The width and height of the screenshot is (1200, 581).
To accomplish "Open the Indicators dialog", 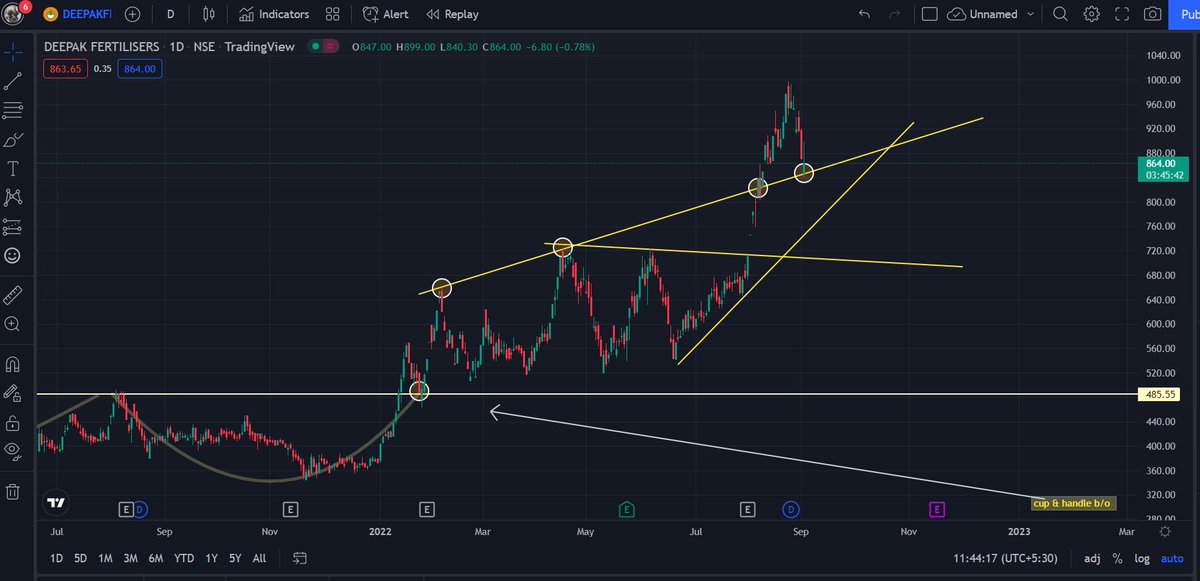I will click(274, 14).
